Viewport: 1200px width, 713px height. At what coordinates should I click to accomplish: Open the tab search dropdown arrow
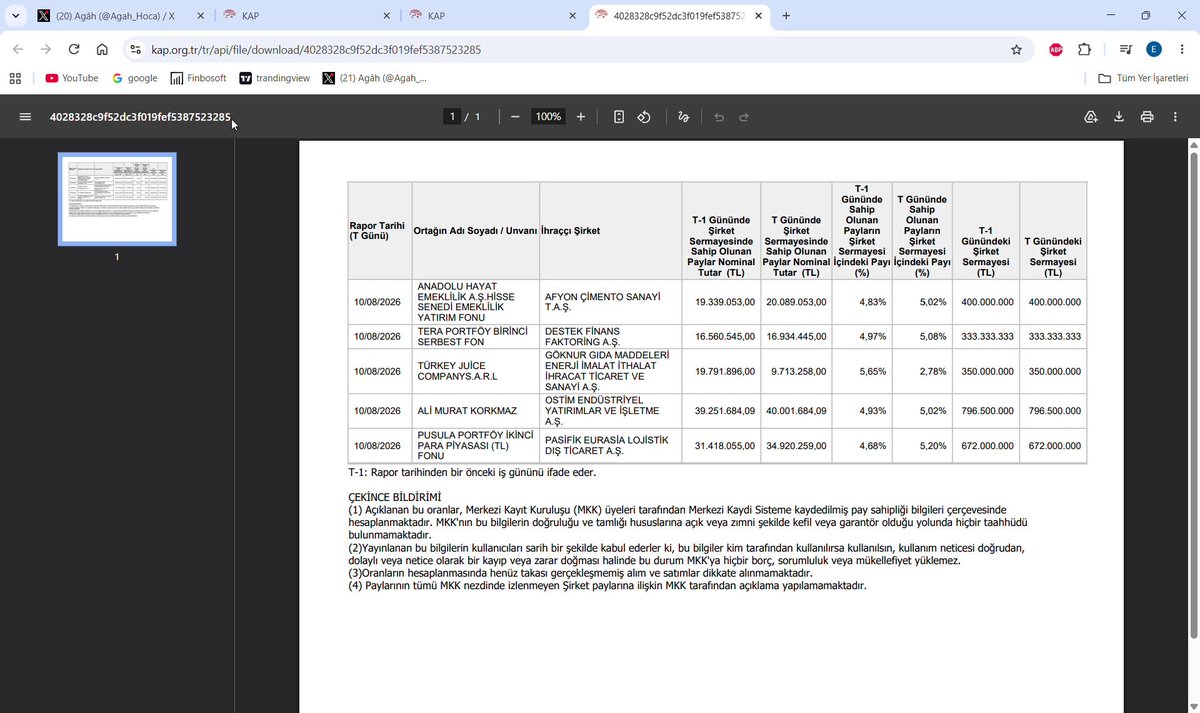(14, 16)
